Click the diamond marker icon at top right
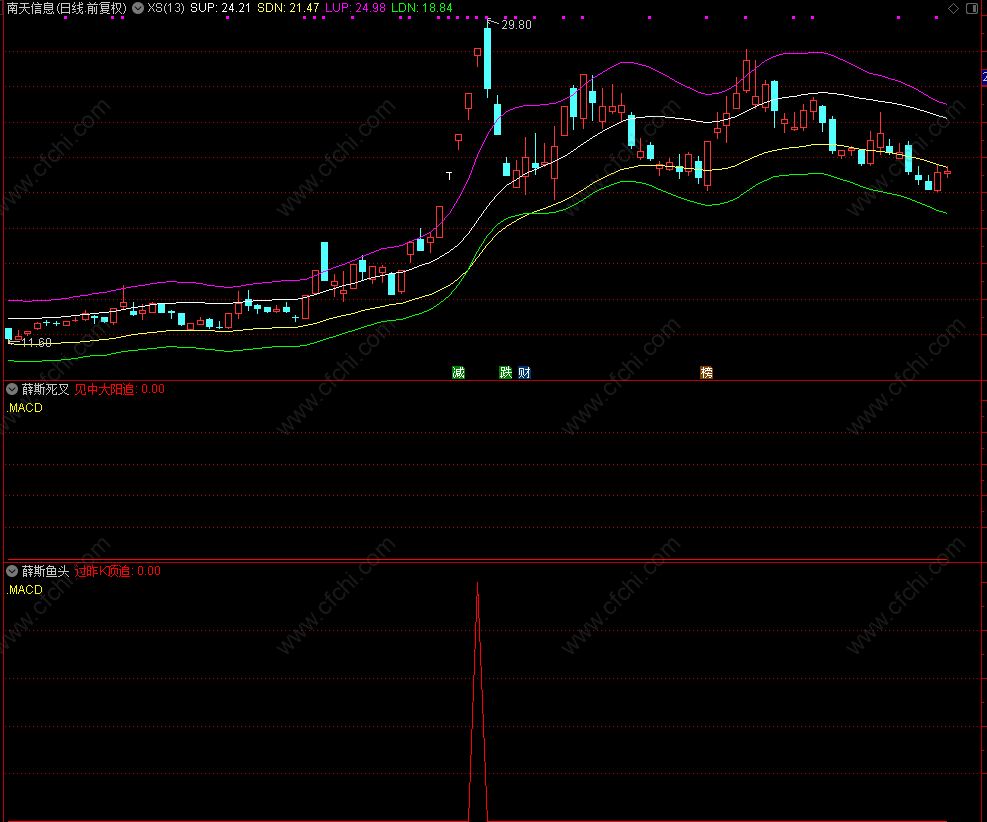Screen dimensions: 987x822 [954, 8]
